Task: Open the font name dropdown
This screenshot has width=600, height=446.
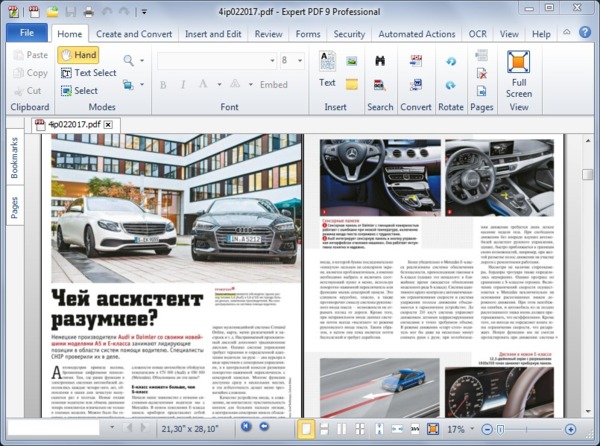Action: [x=272, y=60]
